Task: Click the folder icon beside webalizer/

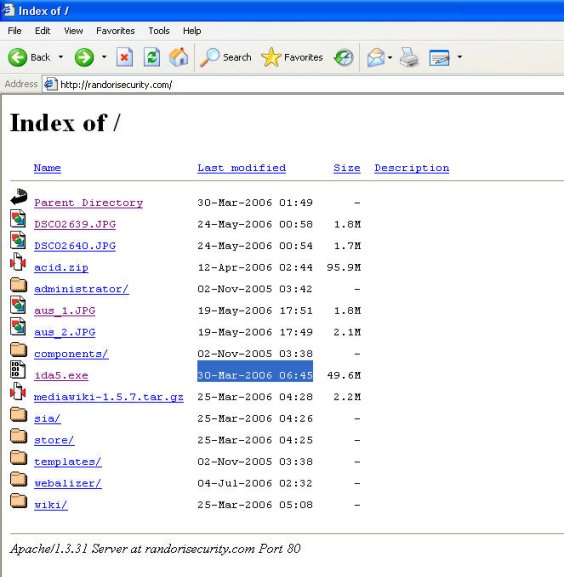Action: click(x=18, y=479)
